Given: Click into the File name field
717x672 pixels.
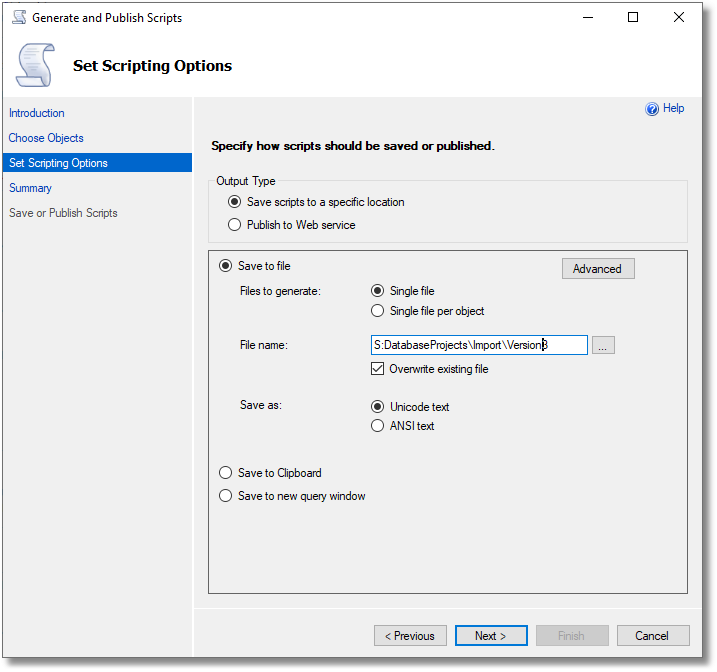Looking at the screenshot, I should [479, 345].
